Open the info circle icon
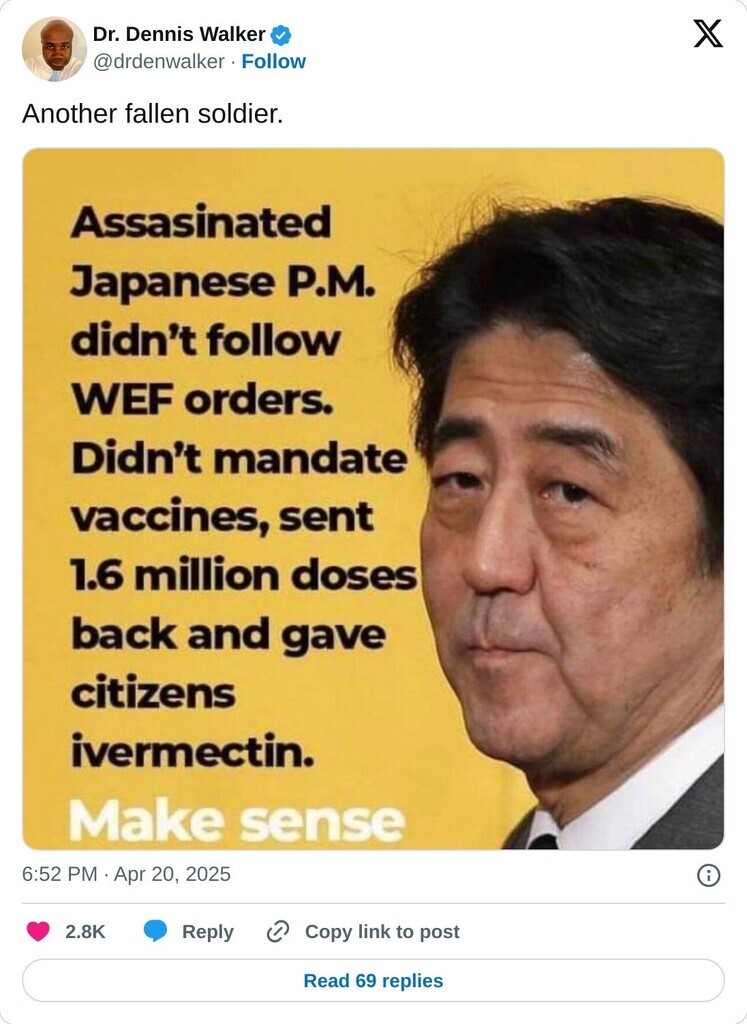 point(708,875)
